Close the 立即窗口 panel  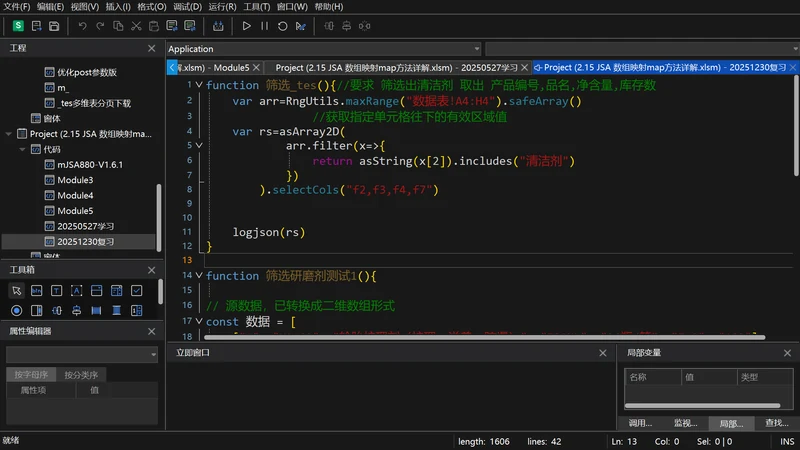click(603, 353)
